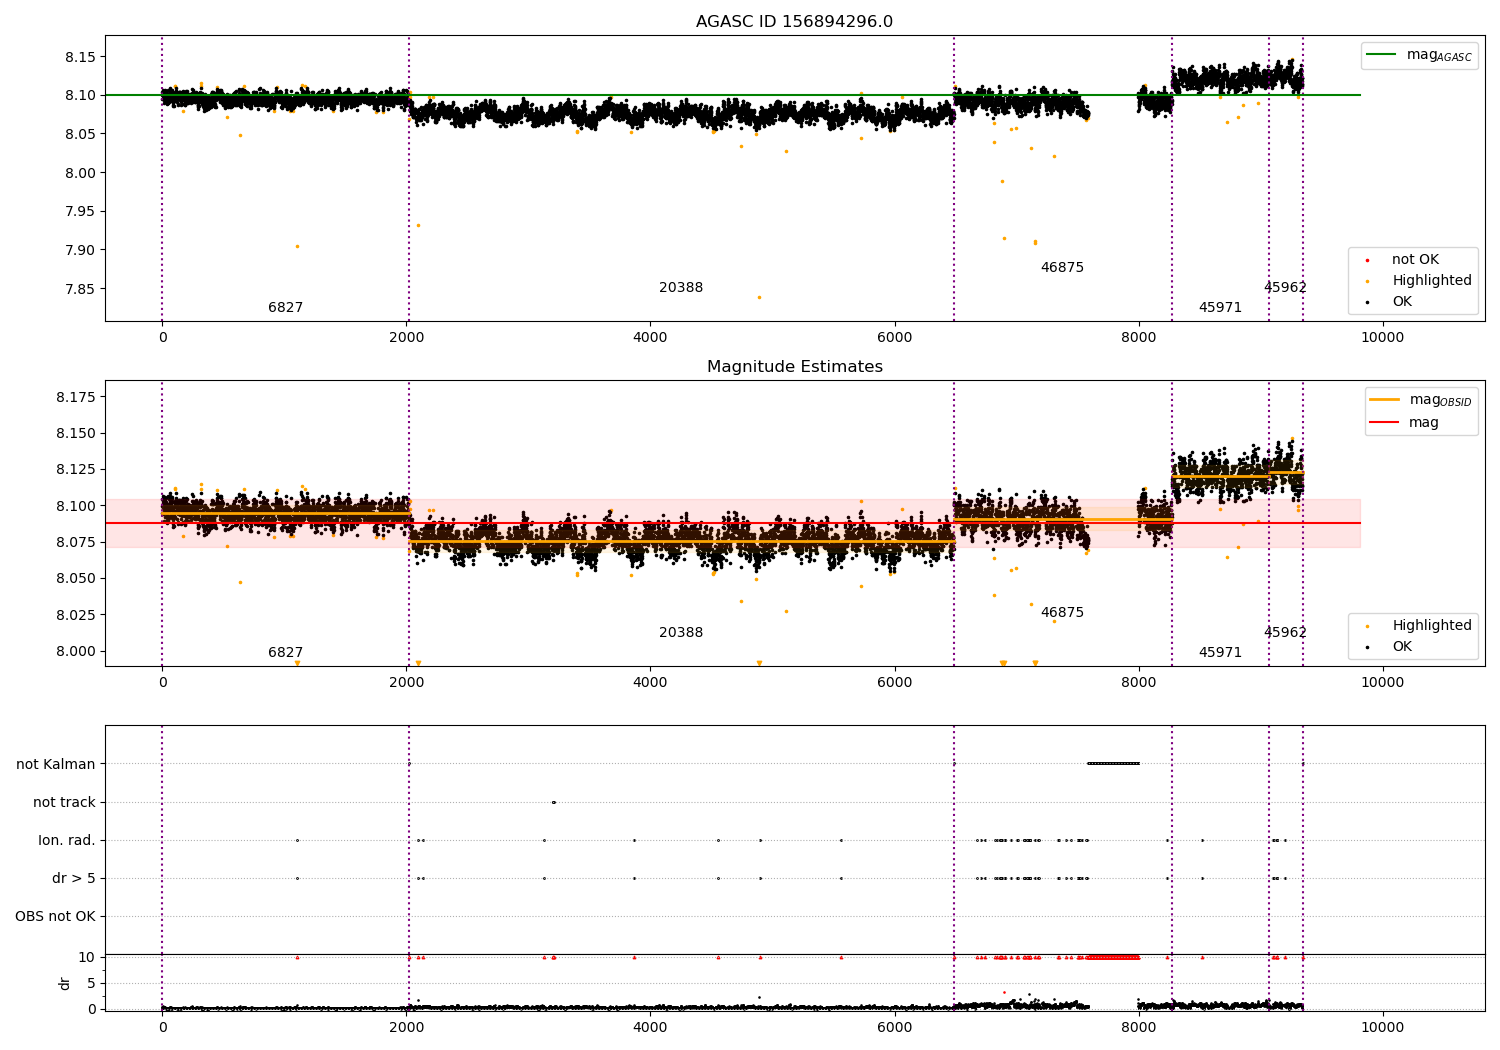Click the 8.000 y-axis tick label
This screenshot has width=1500, height=1050.
78,651
